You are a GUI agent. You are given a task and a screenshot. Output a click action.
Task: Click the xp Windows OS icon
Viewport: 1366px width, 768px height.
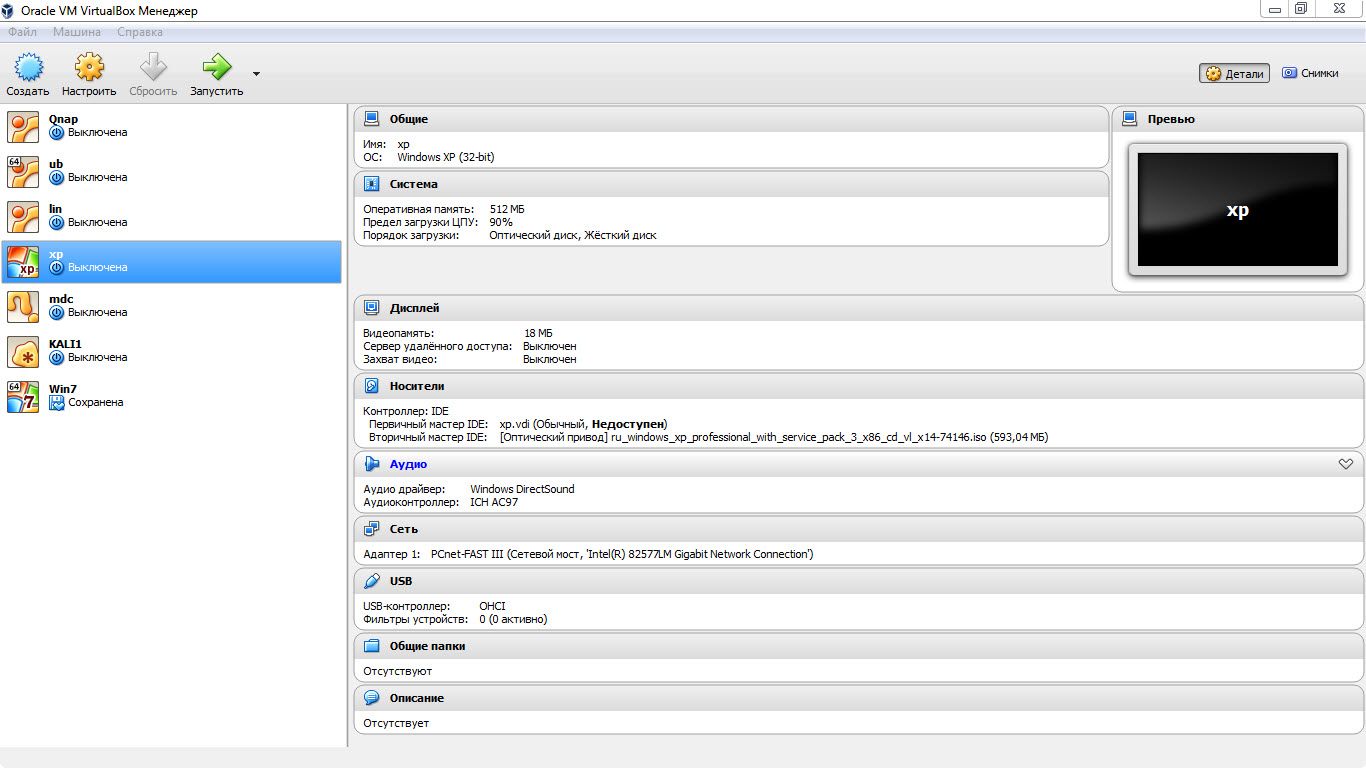point(23,262)
